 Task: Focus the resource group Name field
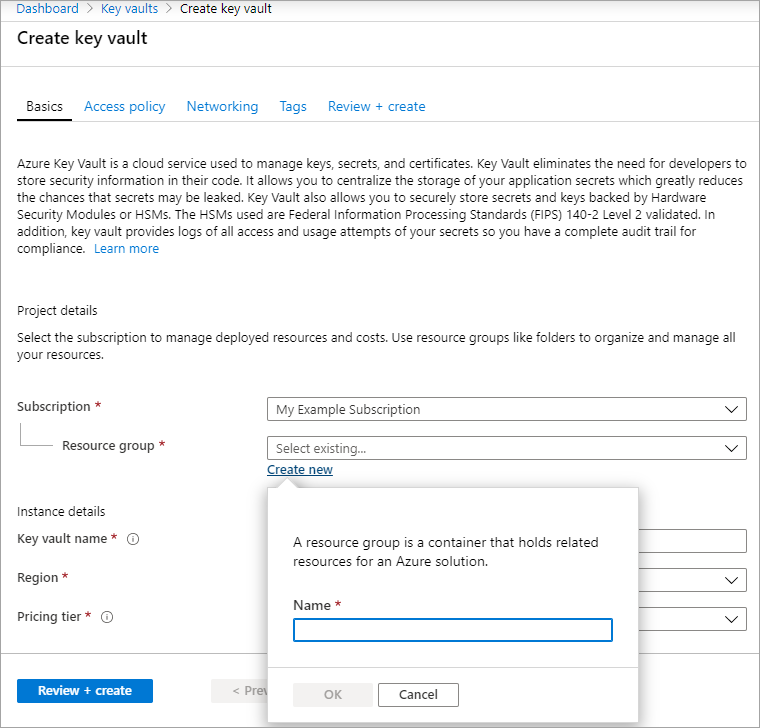[x=452, y=630]
